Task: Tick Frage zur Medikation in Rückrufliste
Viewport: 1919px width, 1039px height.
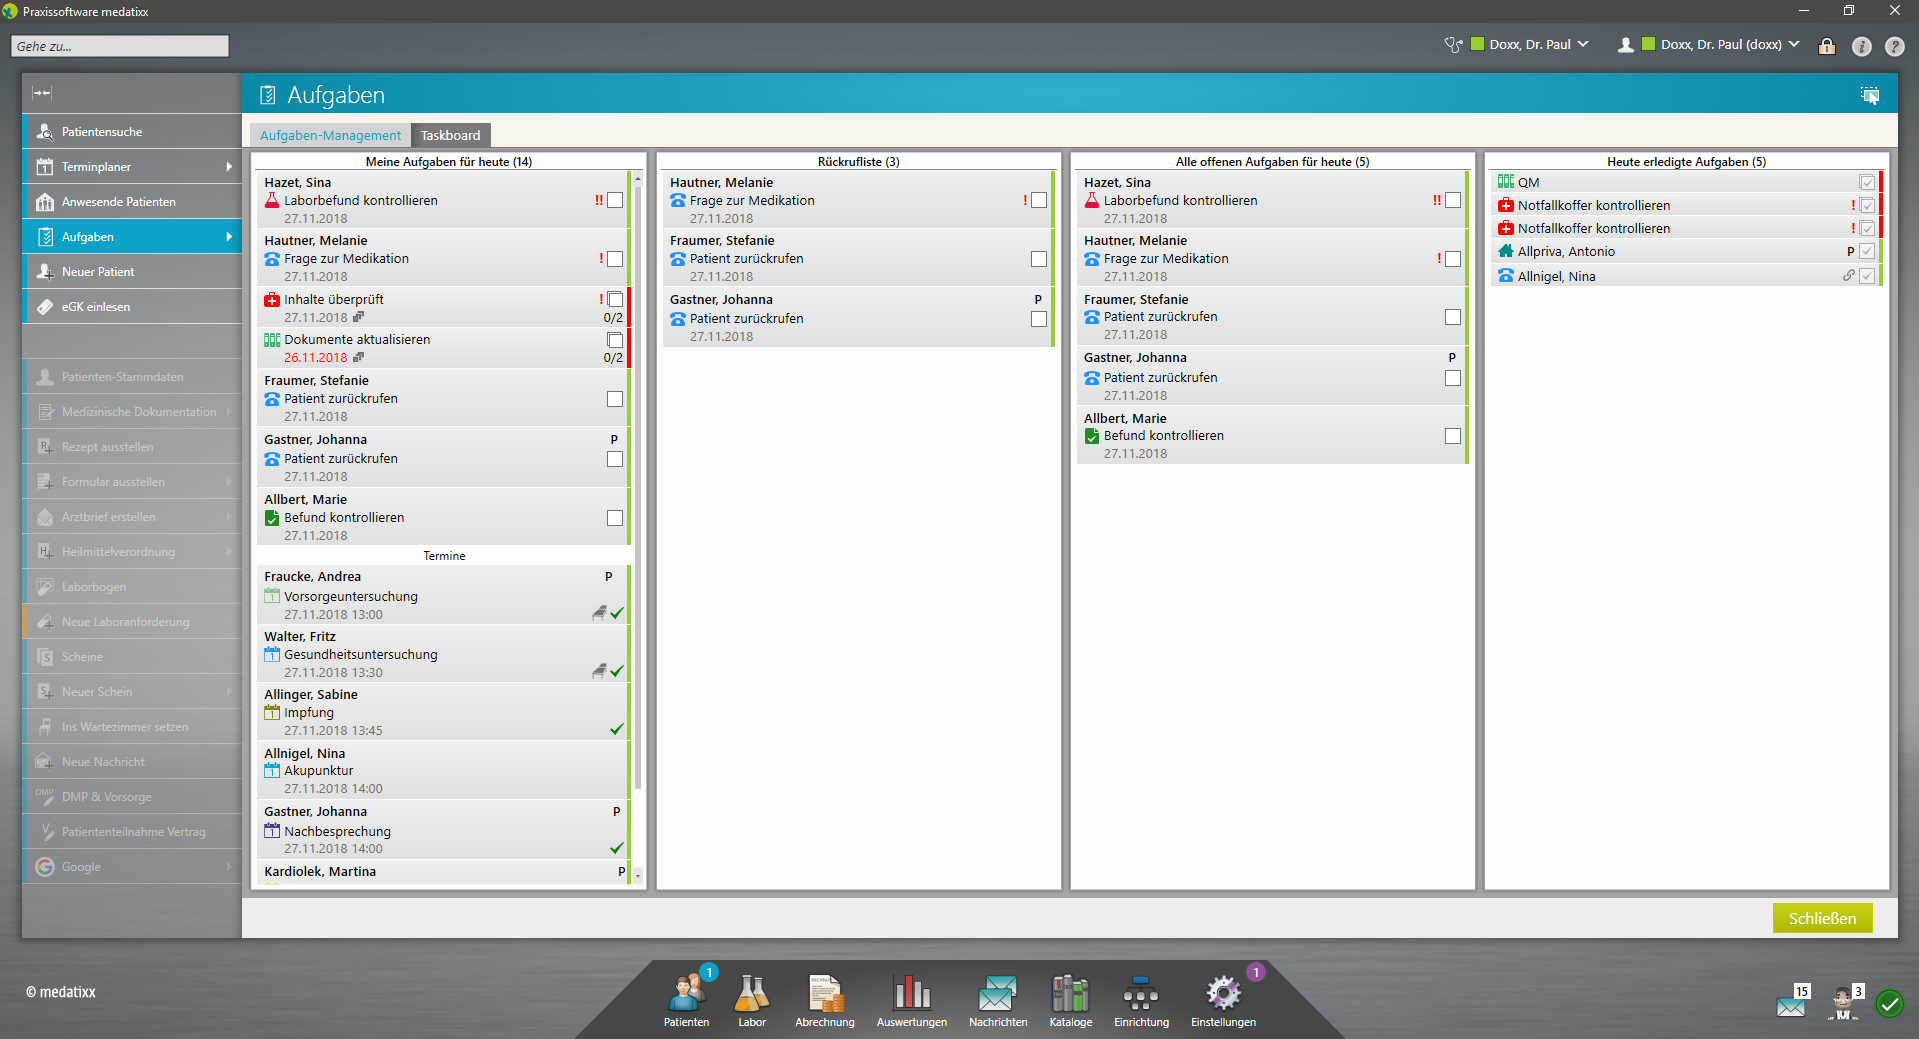Action: (1039, 201)
